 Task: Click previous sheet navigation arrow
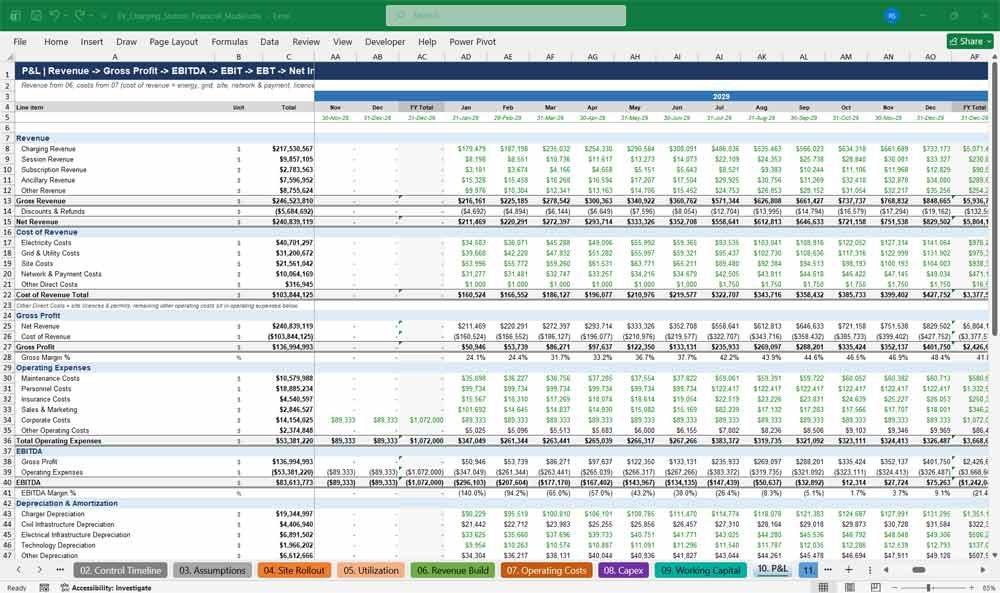(x=18, y=569)
